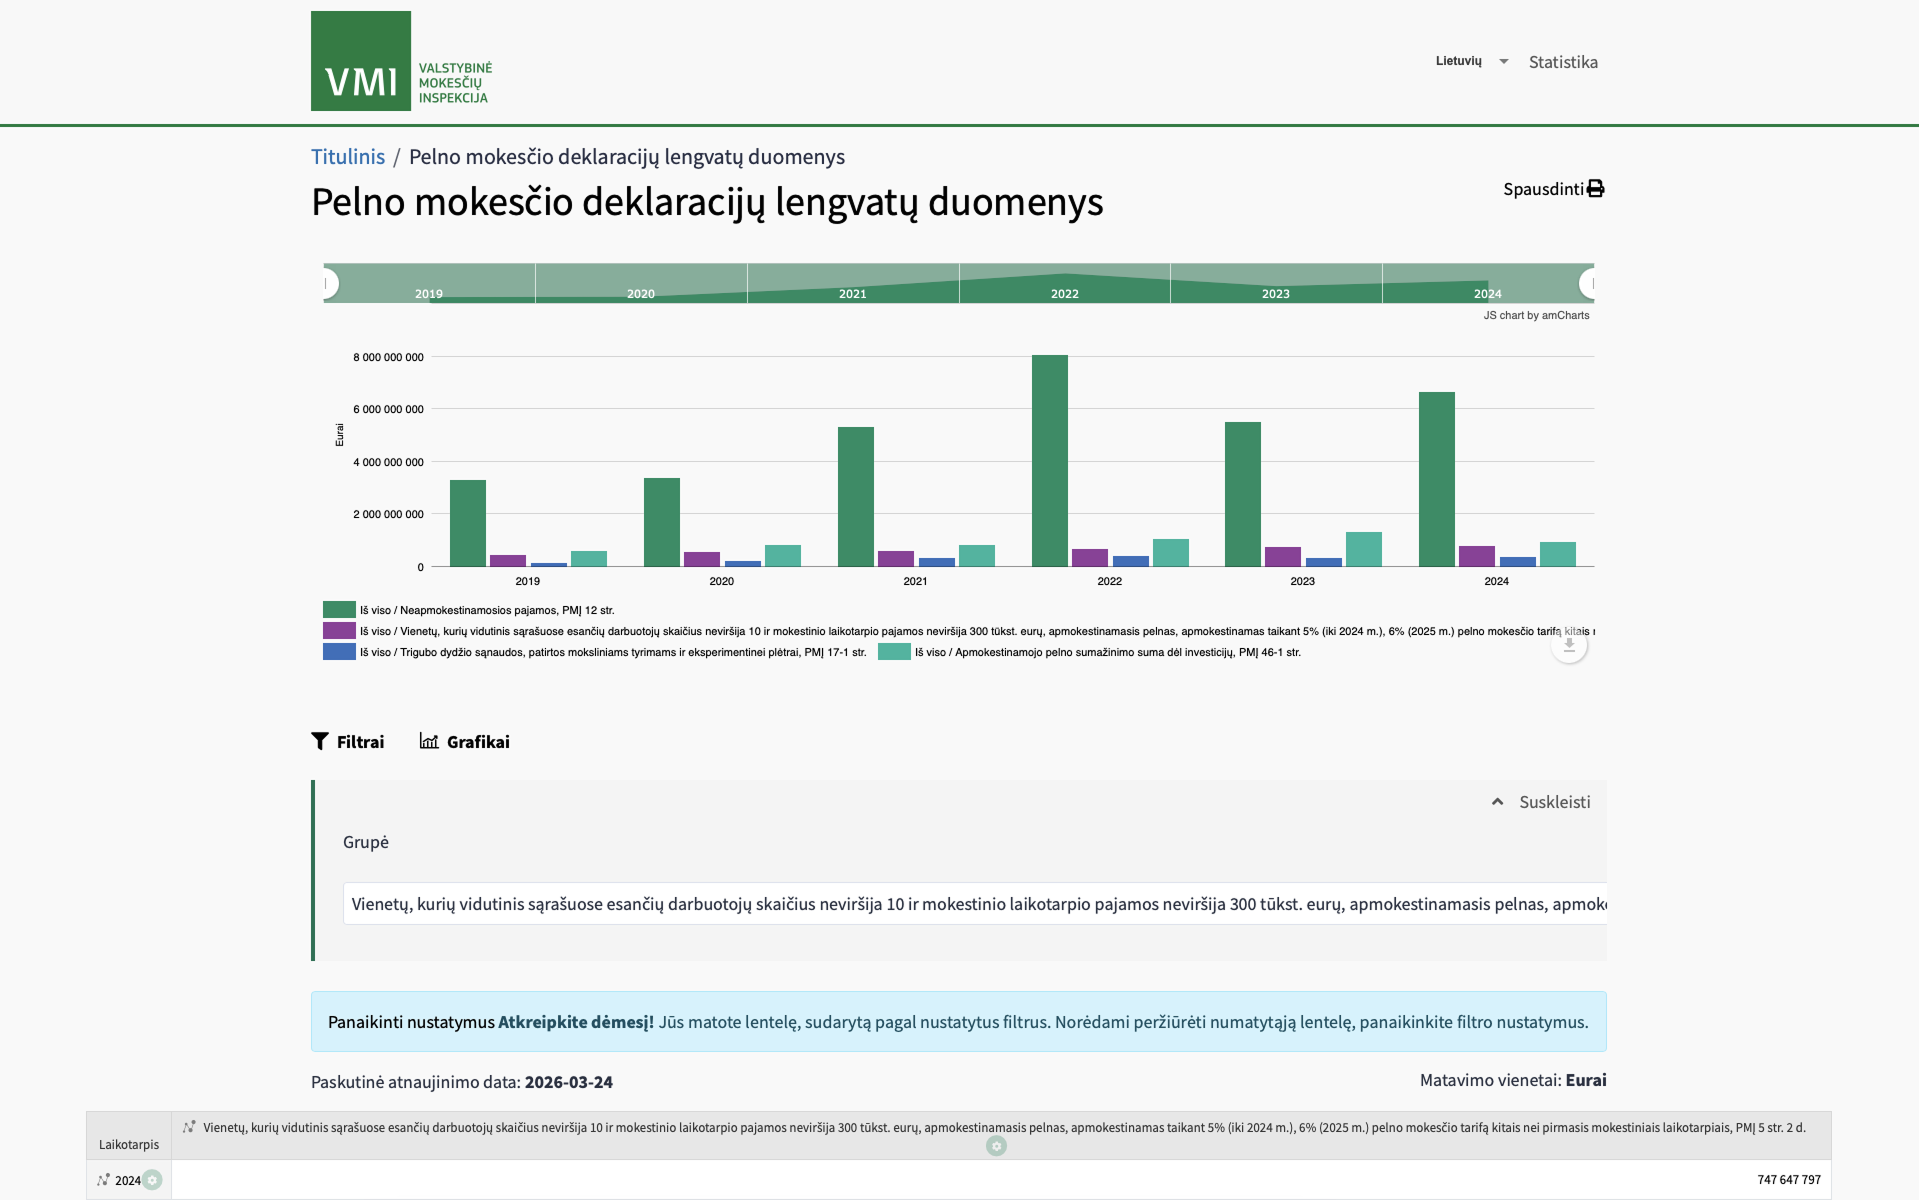This screenshot has height=1200, width=1919.
Task: Switch to the Filtrai tab
Action: click(348, 741)
